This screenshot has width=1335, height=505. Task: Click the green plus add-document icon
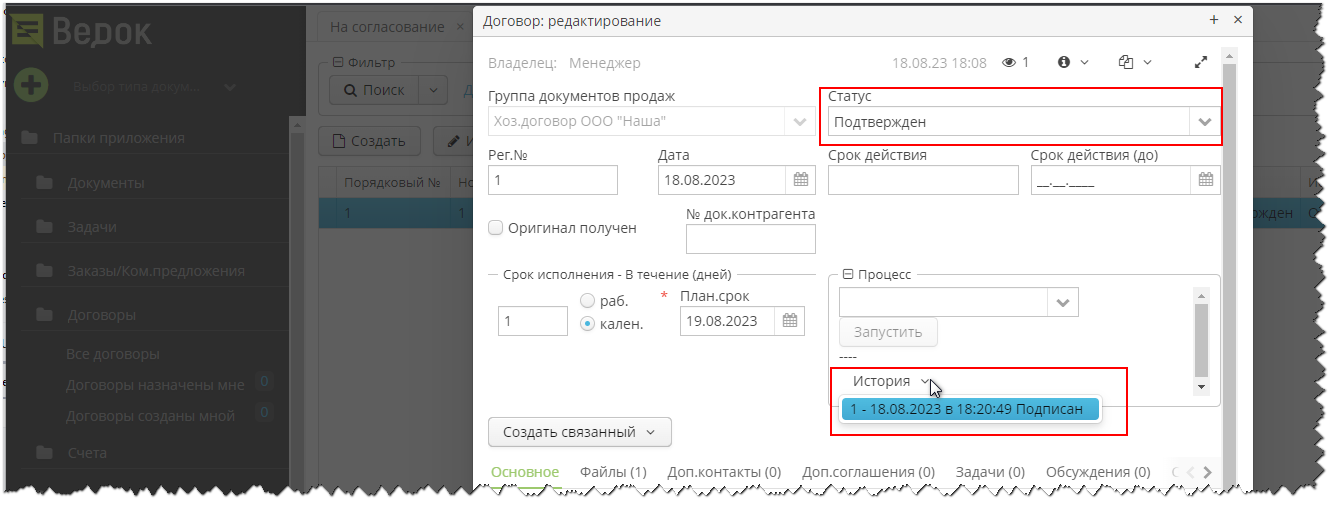(x=31, y=84)
